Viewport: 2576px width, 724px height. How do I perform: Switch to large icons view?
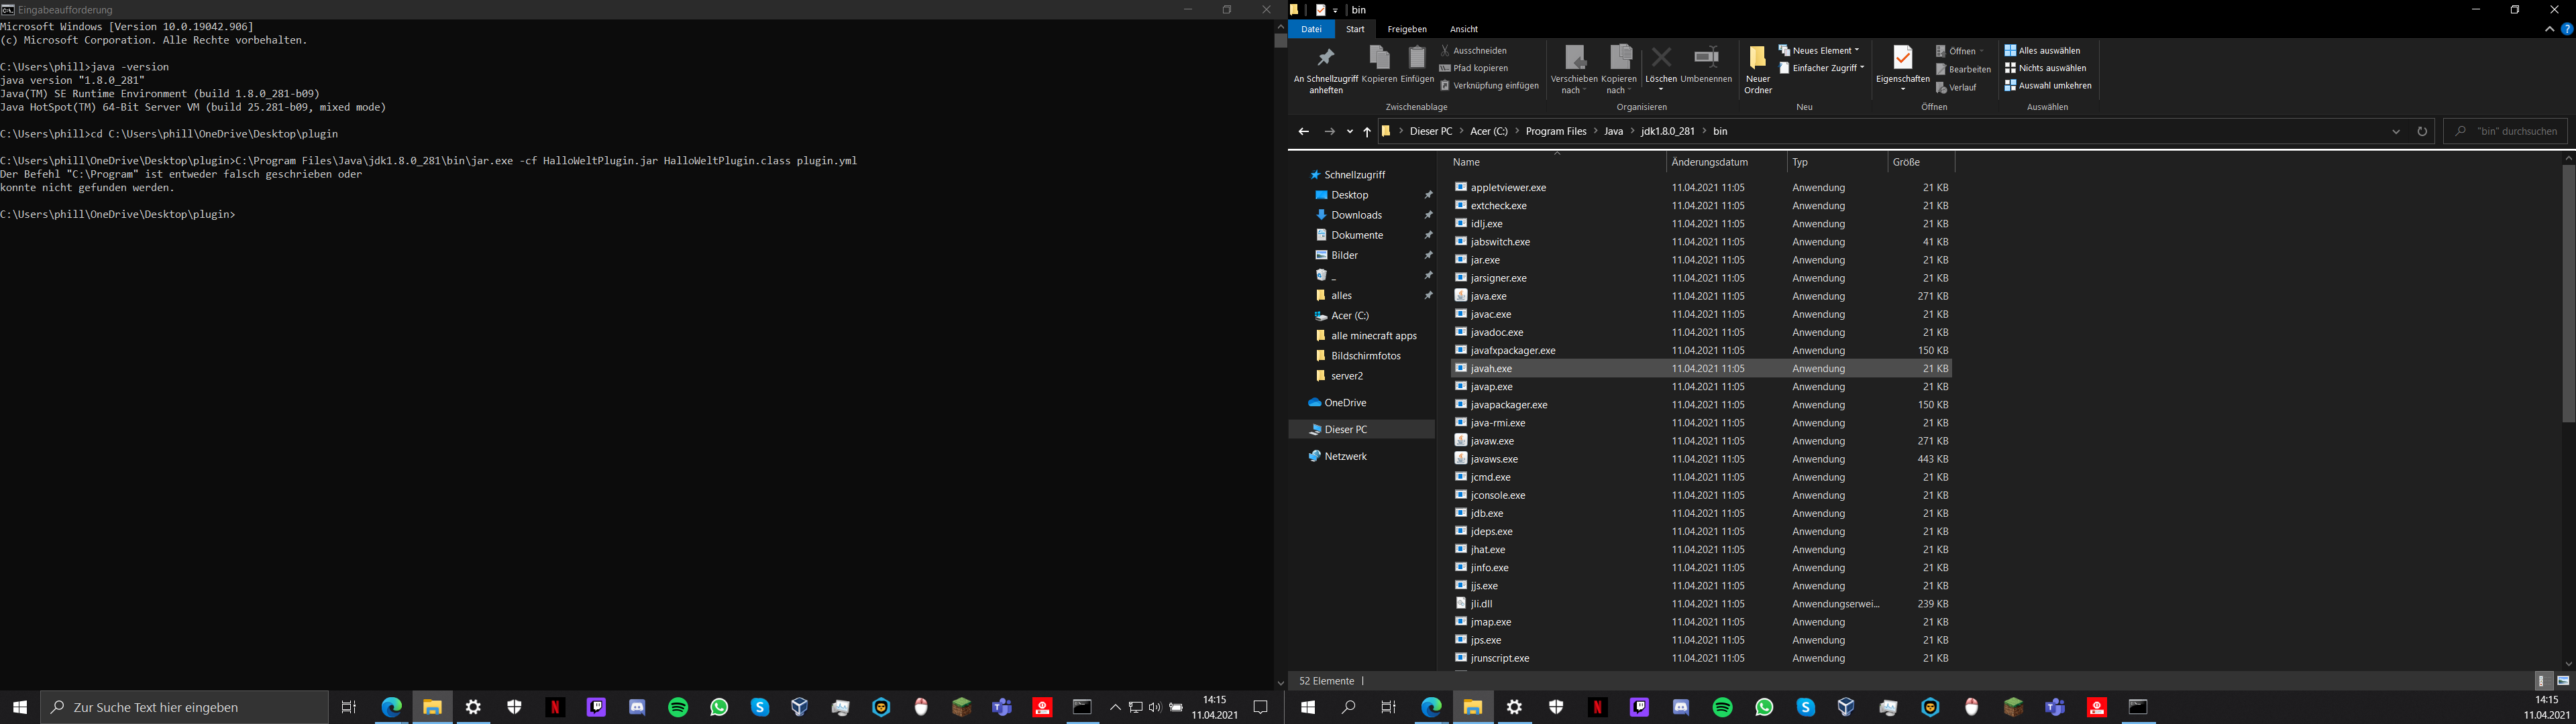tap(2563, 680)
